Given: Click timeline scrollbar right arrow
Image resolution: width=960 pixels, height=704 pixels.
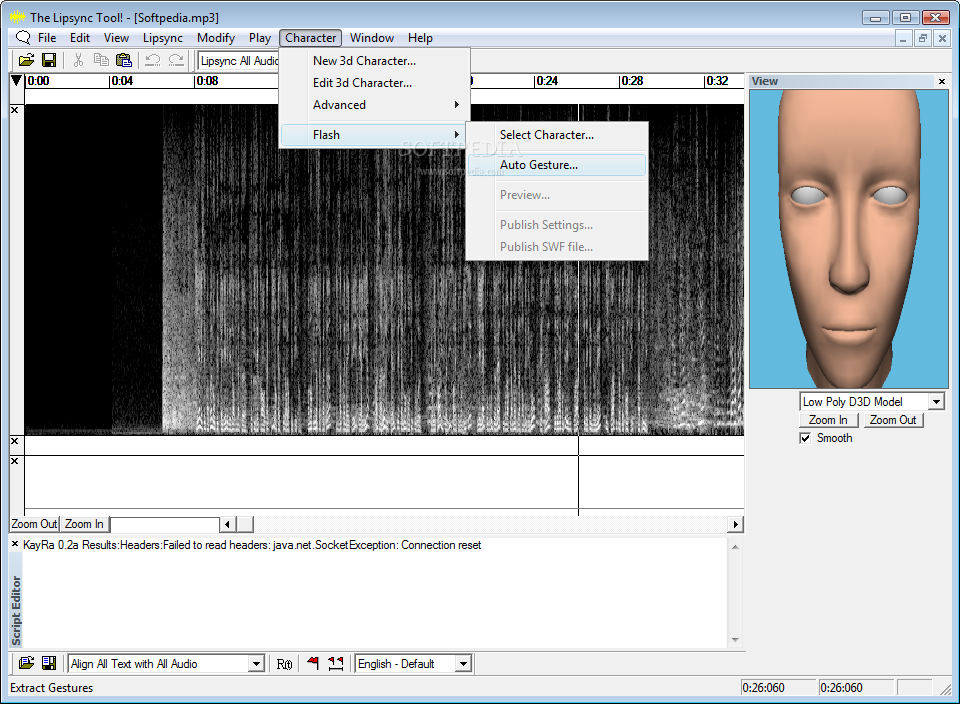Looking at the screenshot, I should (735, 524).
